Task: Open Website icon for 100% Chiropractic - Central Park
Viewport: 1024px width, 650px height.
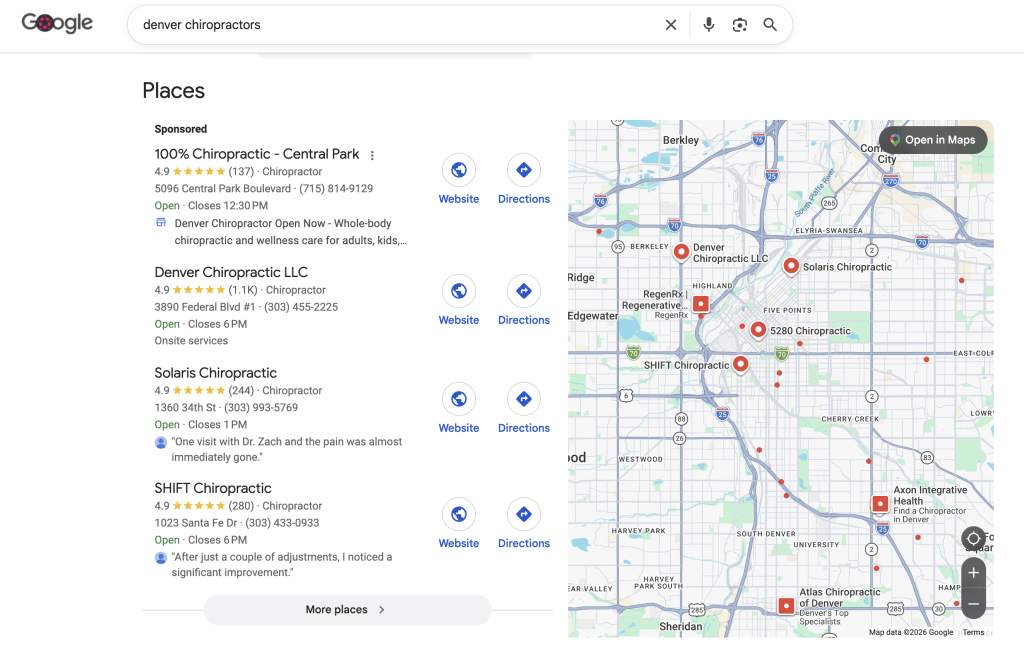Action: click(458, 170)
